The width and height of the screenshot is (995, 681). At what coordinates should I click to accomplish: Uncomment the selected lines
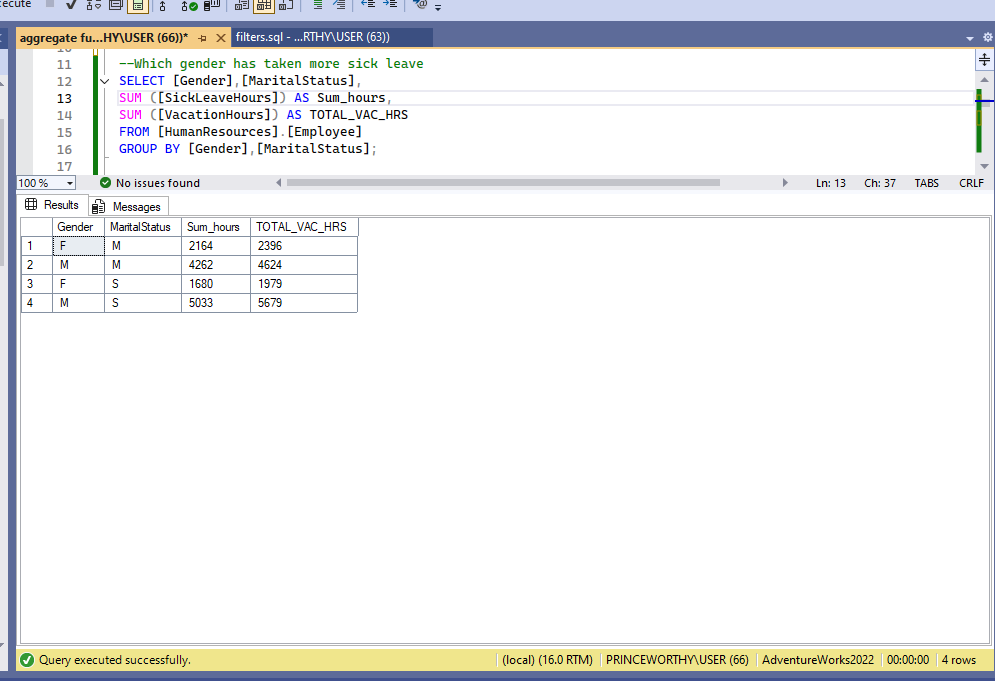pos(339,4)
